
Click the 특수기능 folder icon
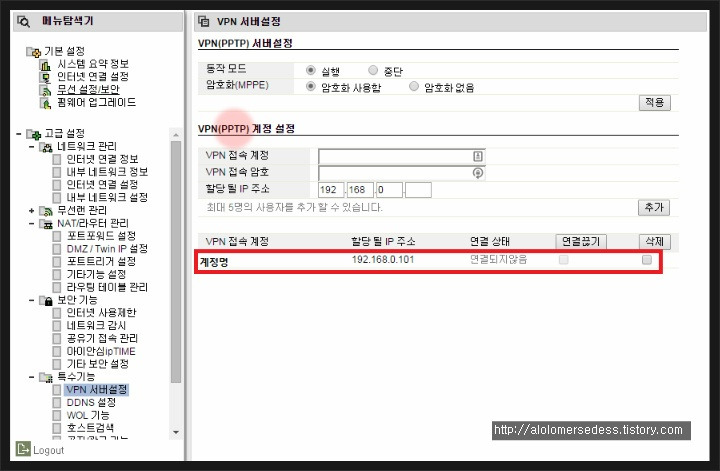(46, 377)
